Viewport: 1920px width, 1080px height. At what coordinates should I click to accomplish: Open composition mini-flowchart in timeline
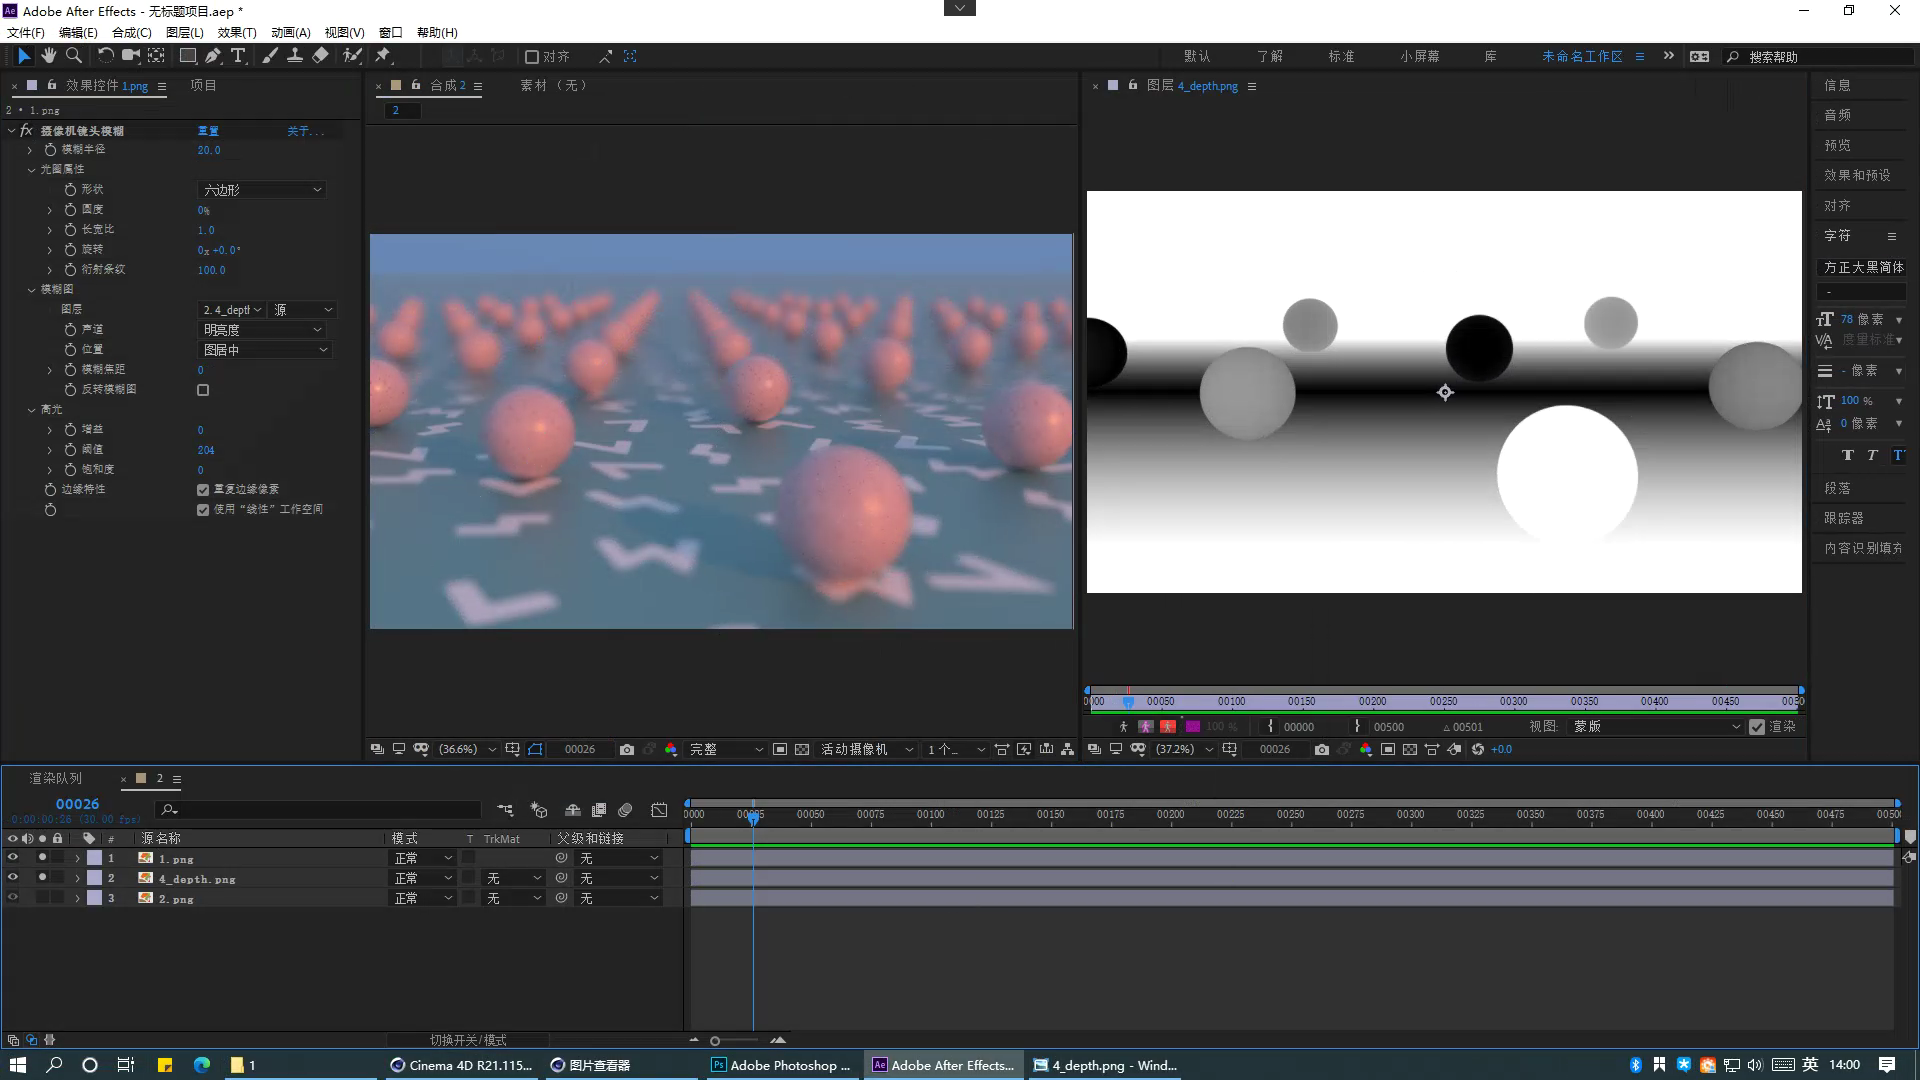click(506, 810)
